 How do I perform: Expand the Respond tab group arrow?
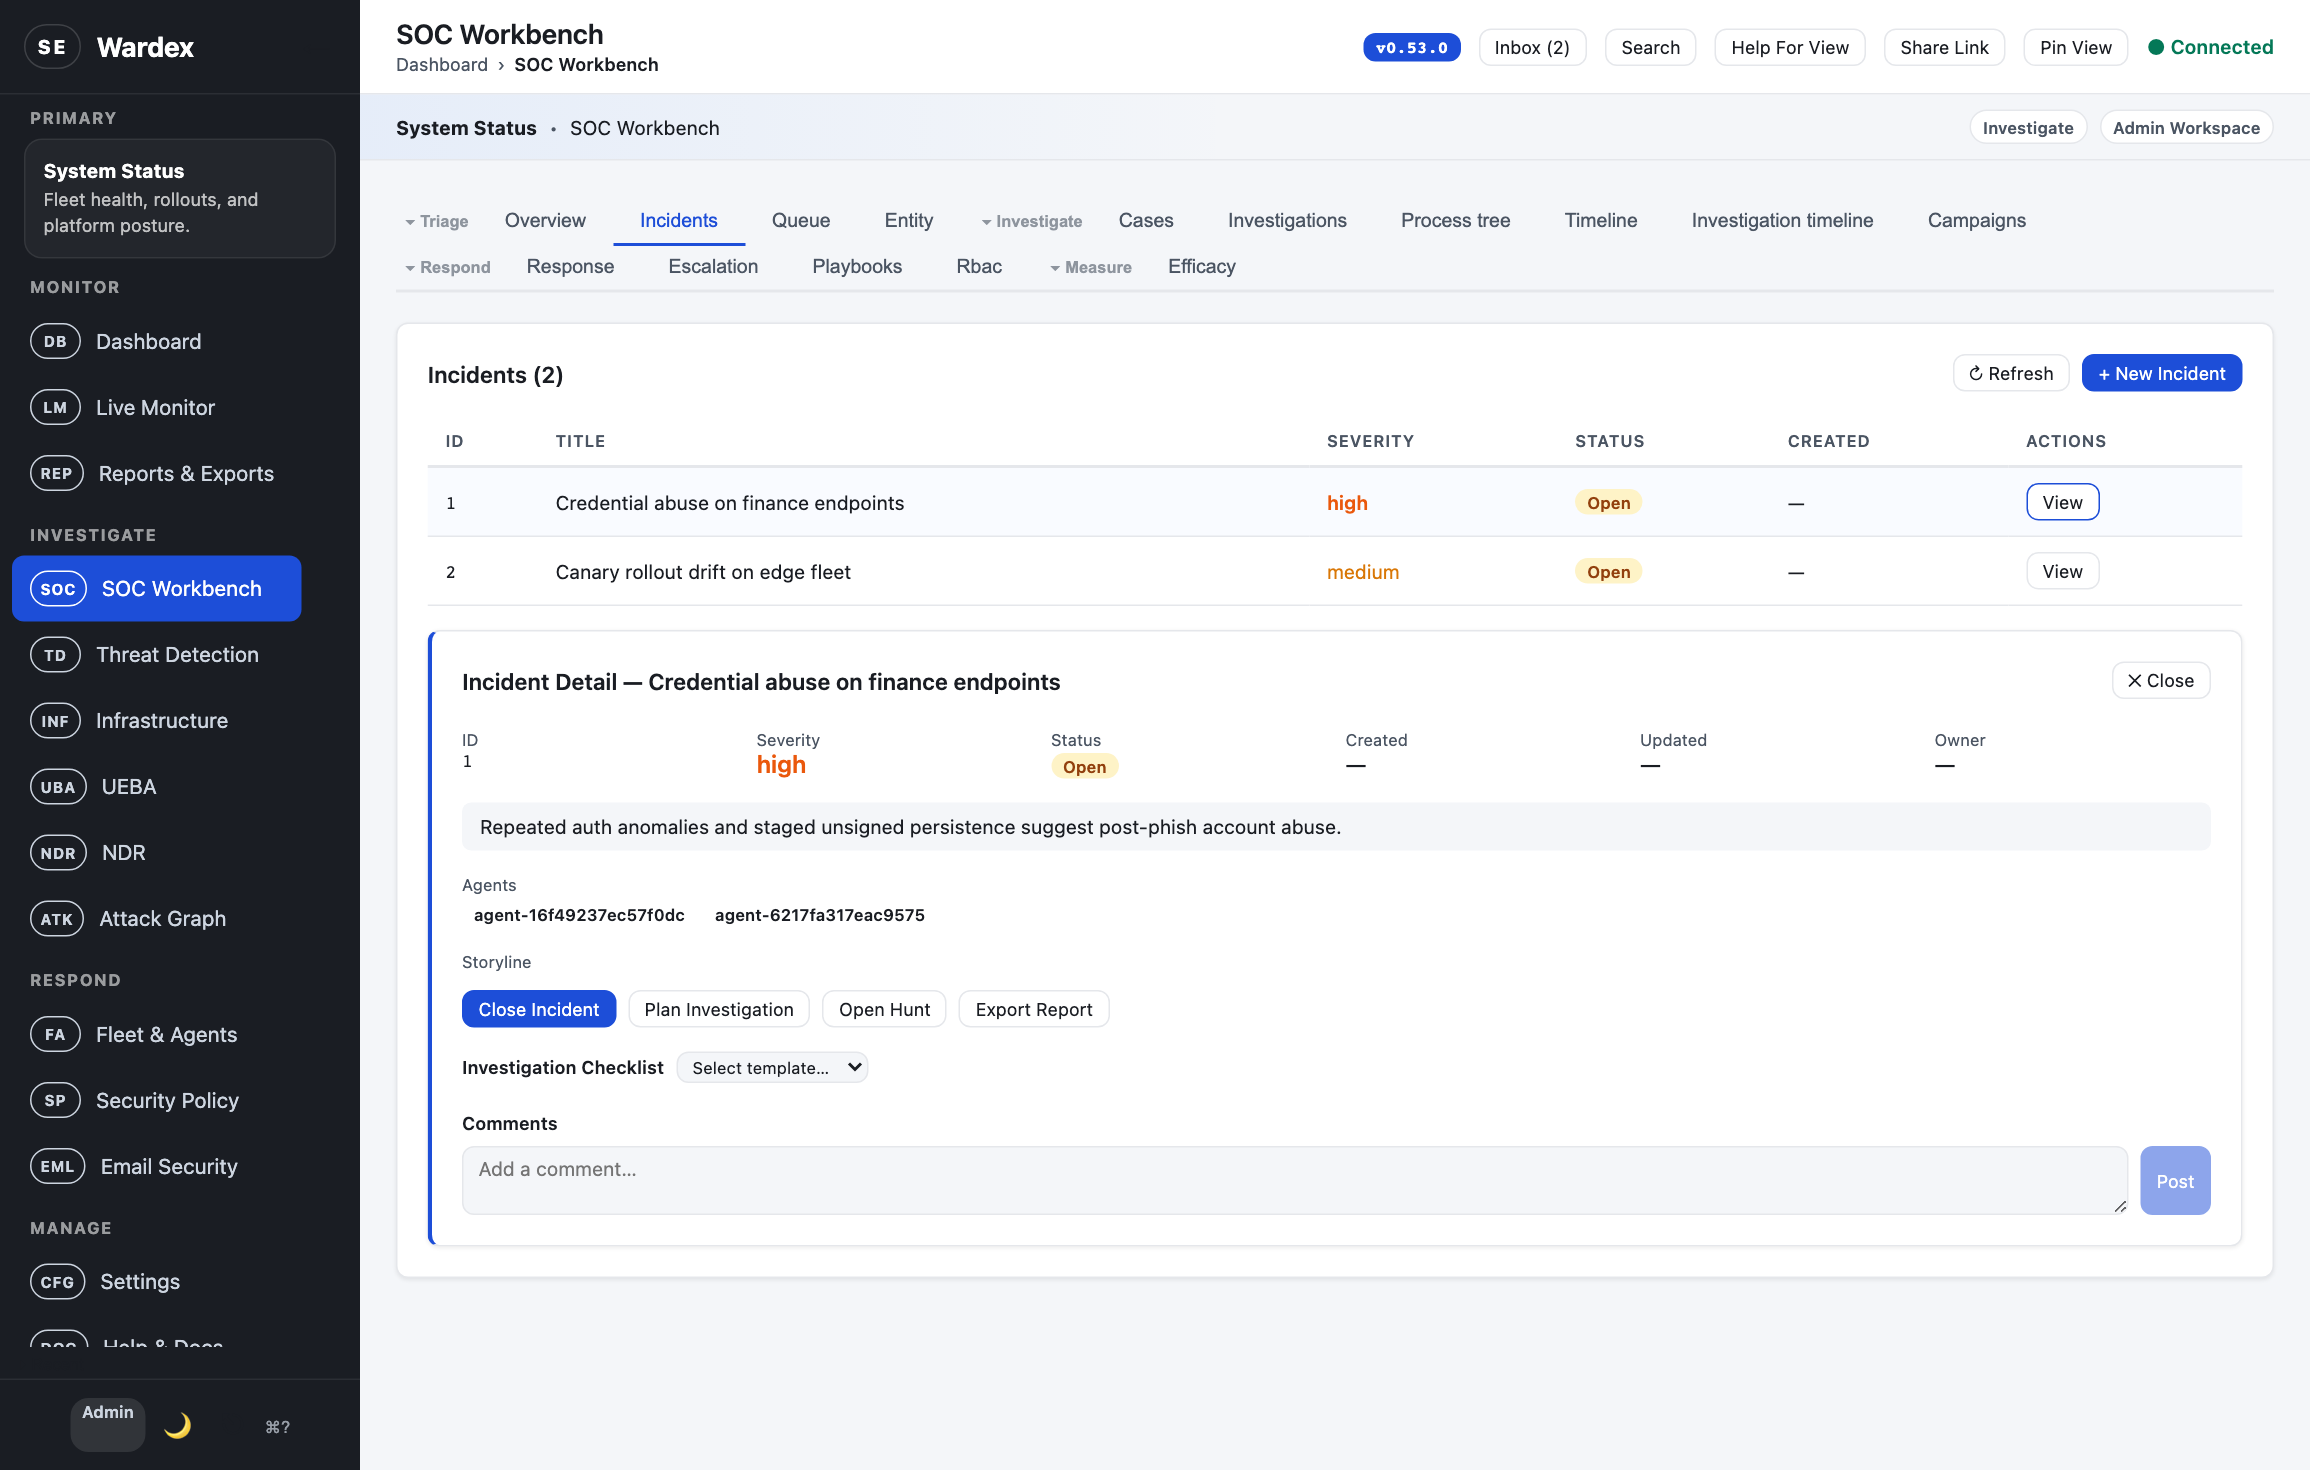[x=412, y=267]
